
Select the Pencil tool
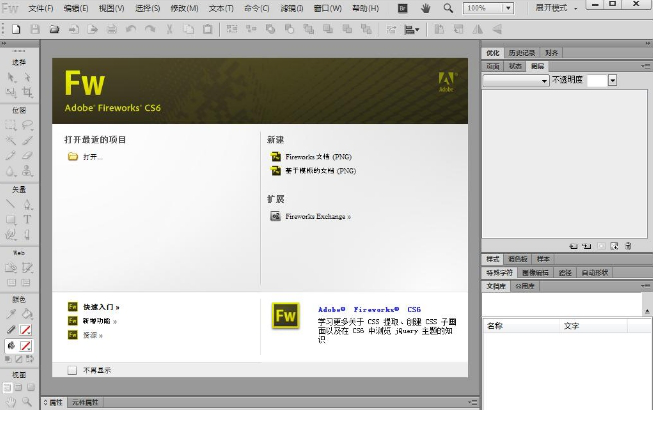coord(11,156)
